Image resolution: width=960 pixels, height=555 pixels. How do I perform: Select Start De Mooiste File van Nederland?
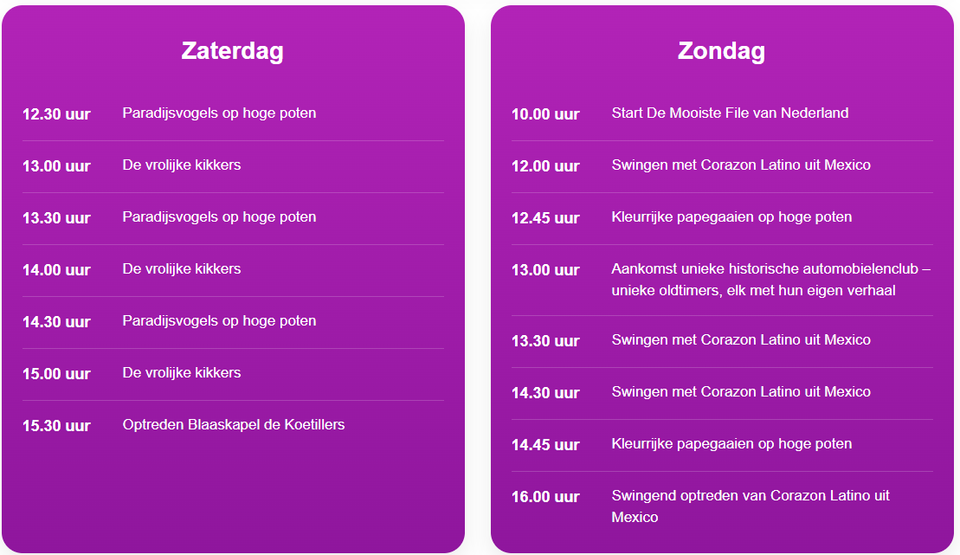click(x=730, y=113)
